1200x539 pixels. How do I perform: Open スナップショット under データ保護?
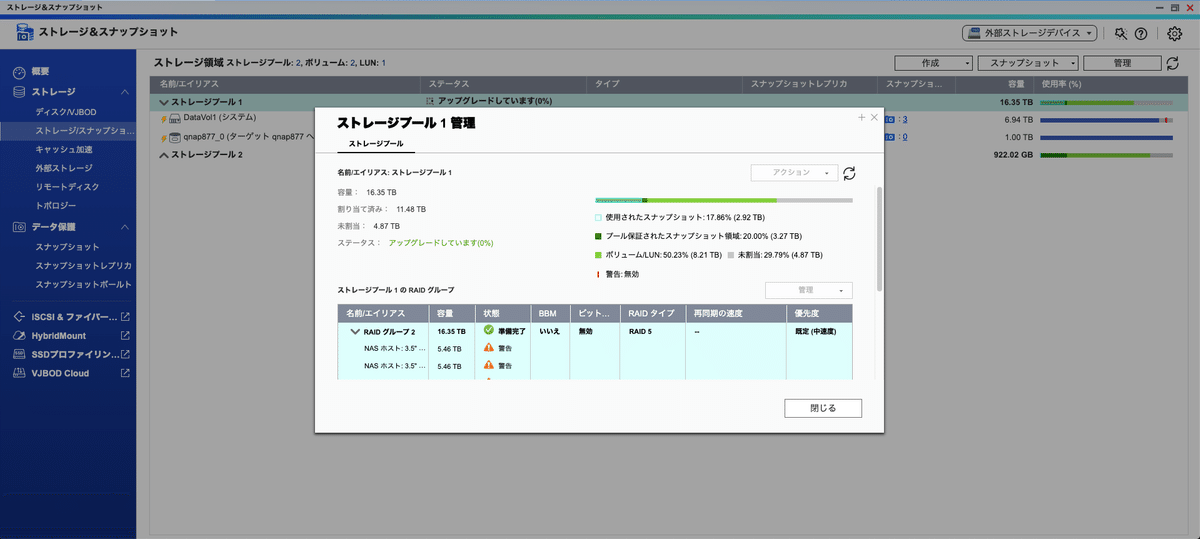coord(68,246)
